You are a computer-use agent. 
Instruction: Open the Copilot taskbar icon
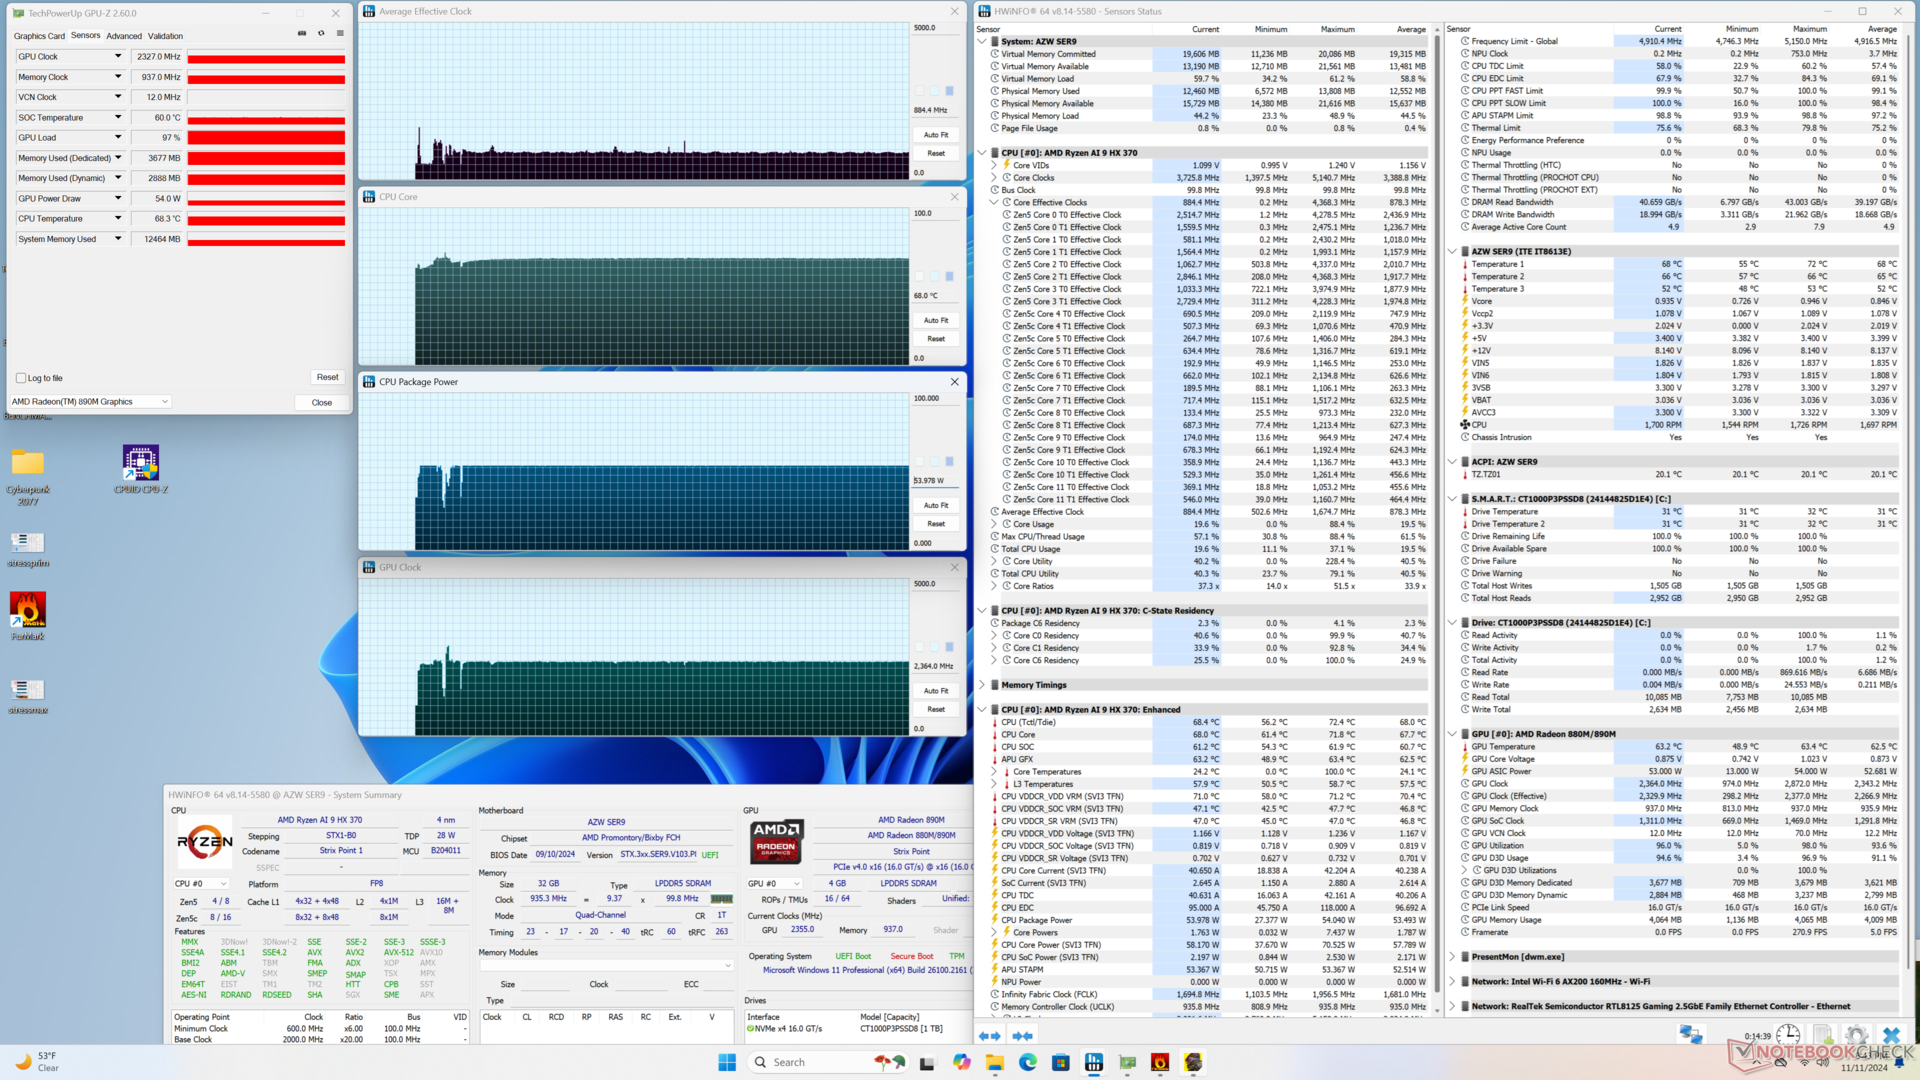(x=961, y=1062)
